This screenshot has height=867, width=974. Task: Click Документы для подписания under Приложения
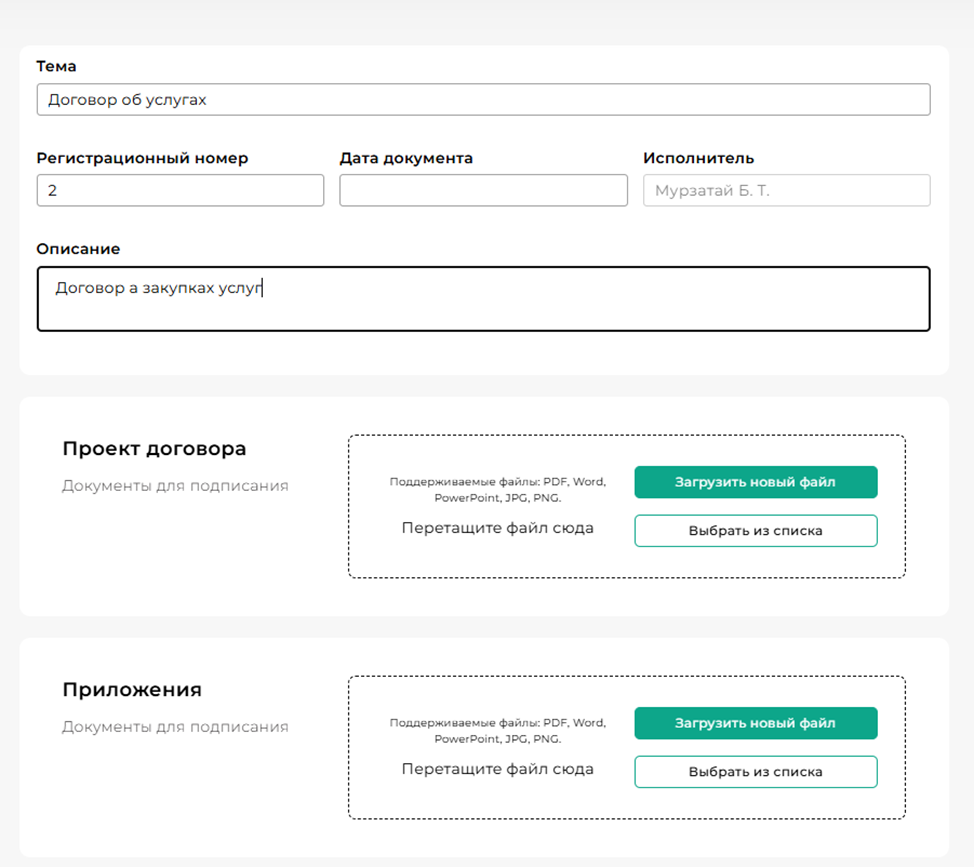pos(175,727)
